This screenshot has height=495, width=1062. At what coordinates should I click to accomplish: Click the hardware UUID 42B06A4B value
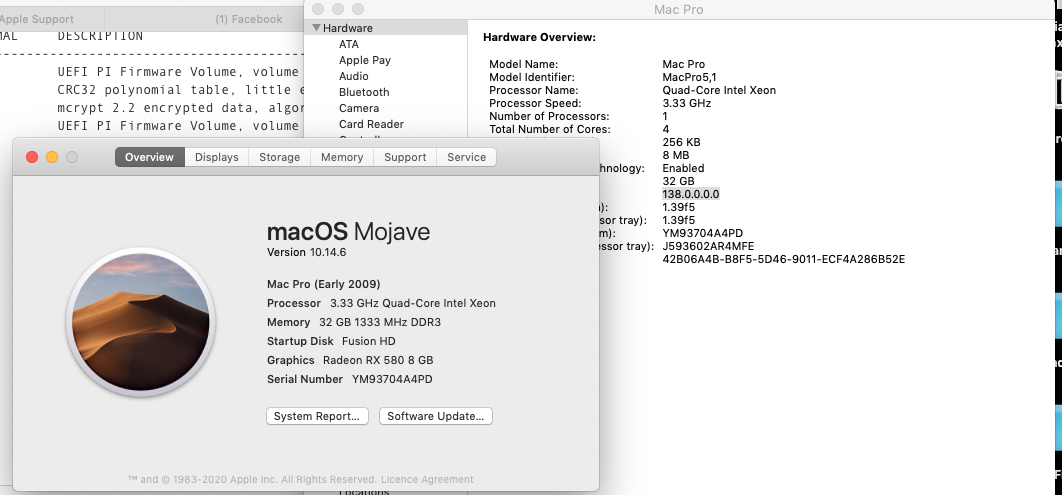pyautogui.click(x=783, y=259)
